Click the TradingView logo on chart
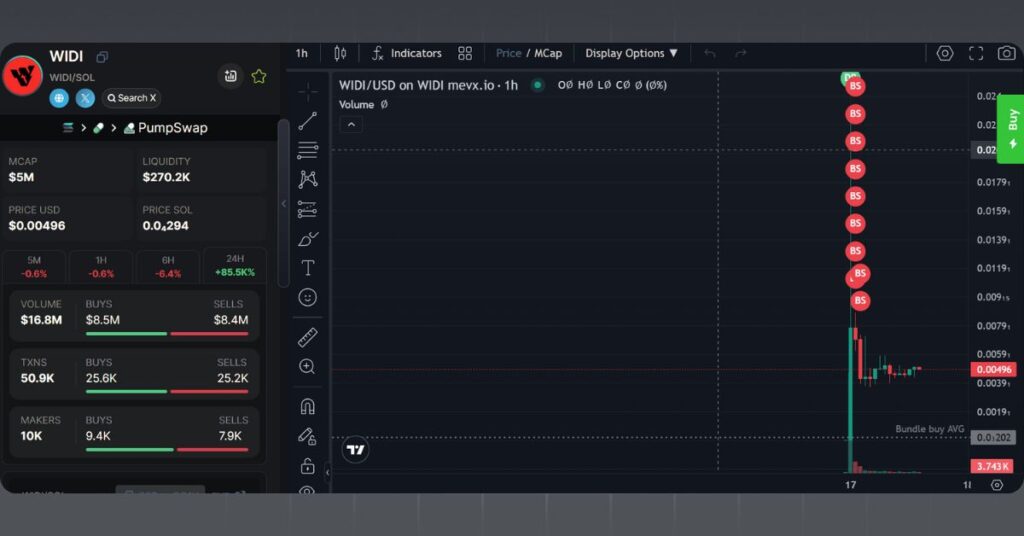This screenshot has width=1024, height=536. [x=356, y=450]
